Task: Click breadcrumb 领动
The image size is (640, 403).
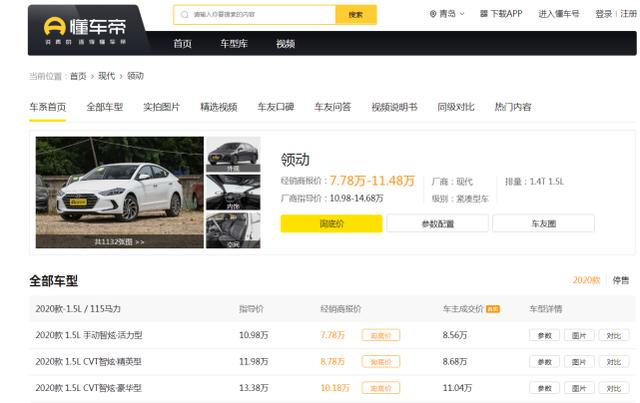Action: point(135,76)
